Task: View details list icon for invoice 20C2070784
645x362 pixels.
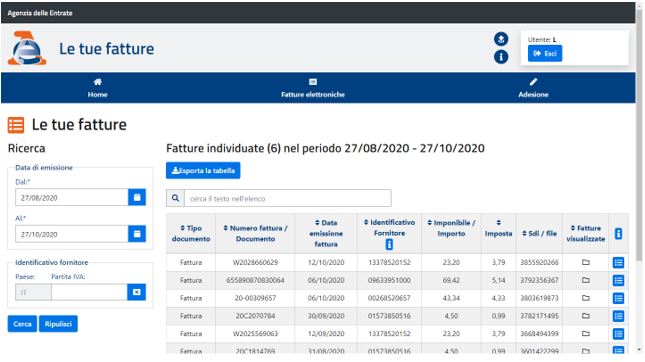Action: pos(618,316)
